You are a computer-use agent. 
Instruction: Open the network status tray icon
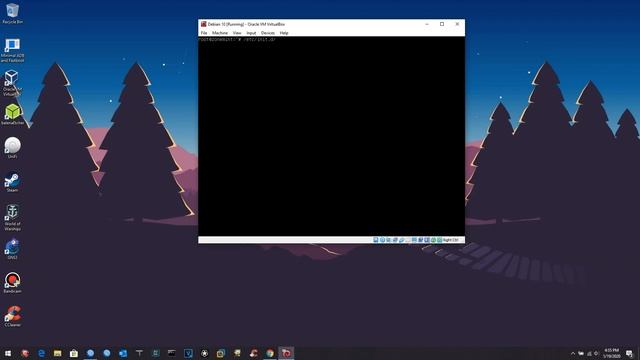tap(589, 353)
